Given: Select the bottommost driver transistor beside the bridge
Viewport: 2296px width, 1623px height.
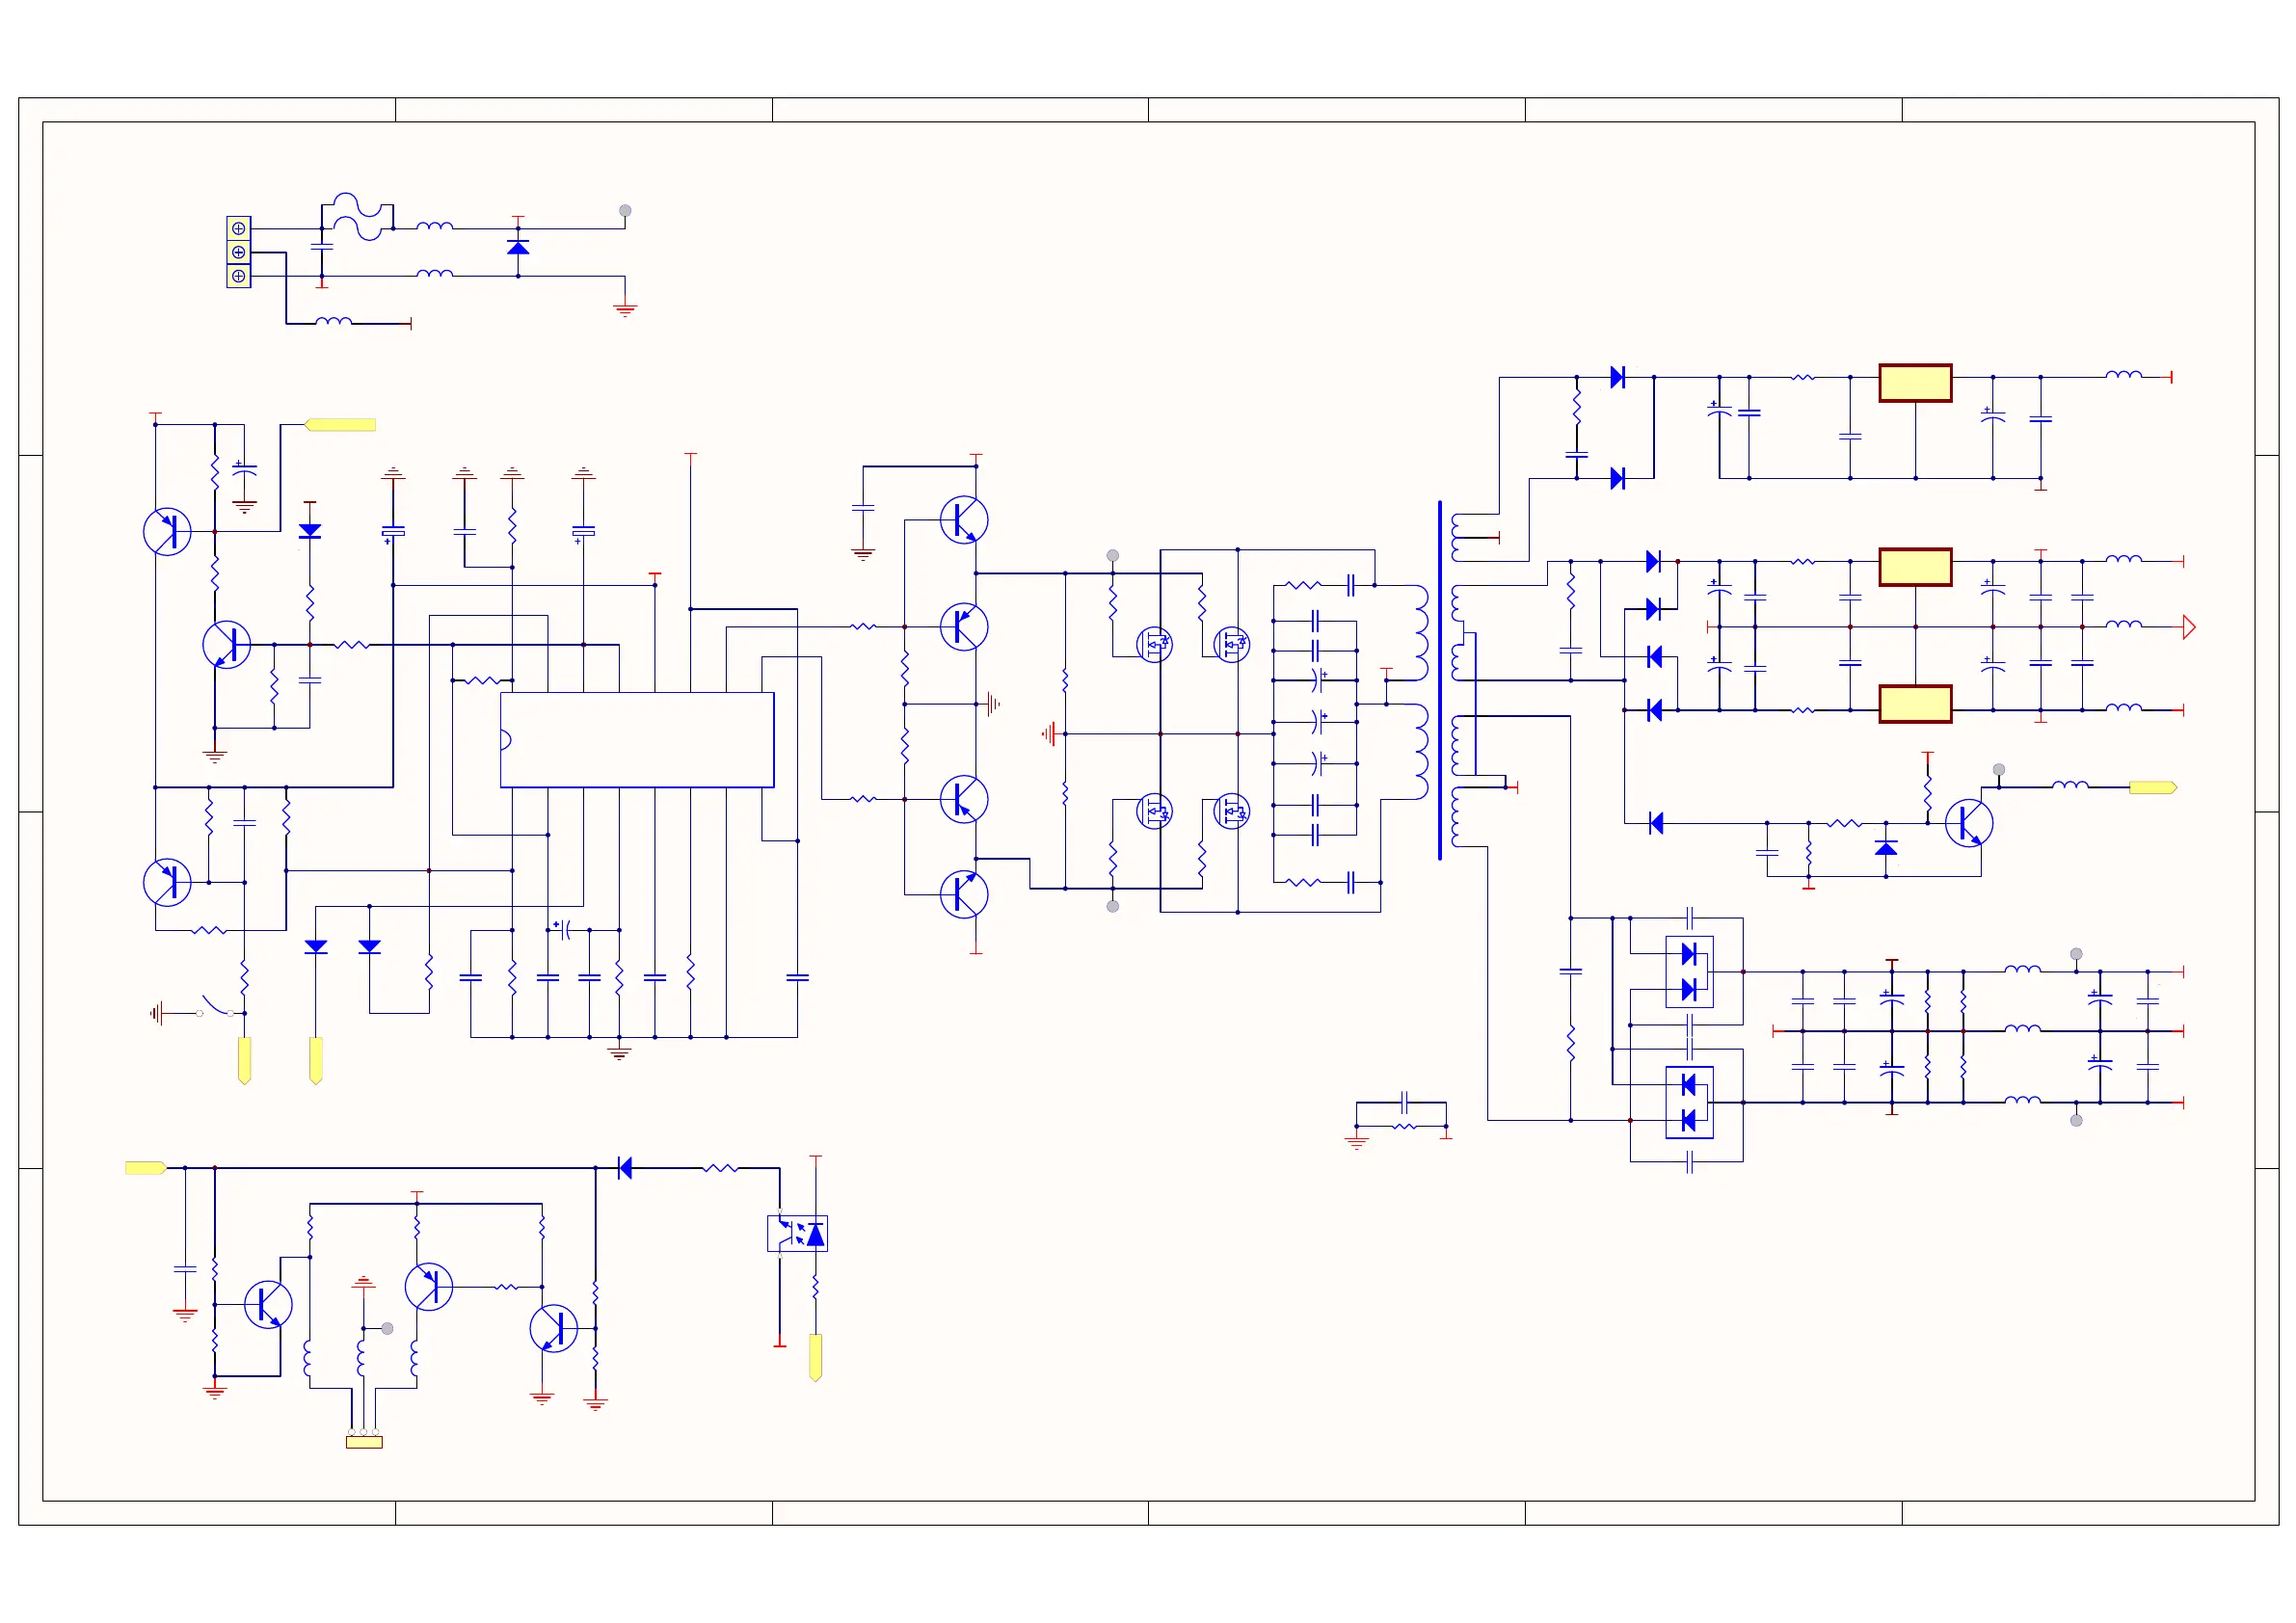Looking at the screenshot, I should coord(964,894).
